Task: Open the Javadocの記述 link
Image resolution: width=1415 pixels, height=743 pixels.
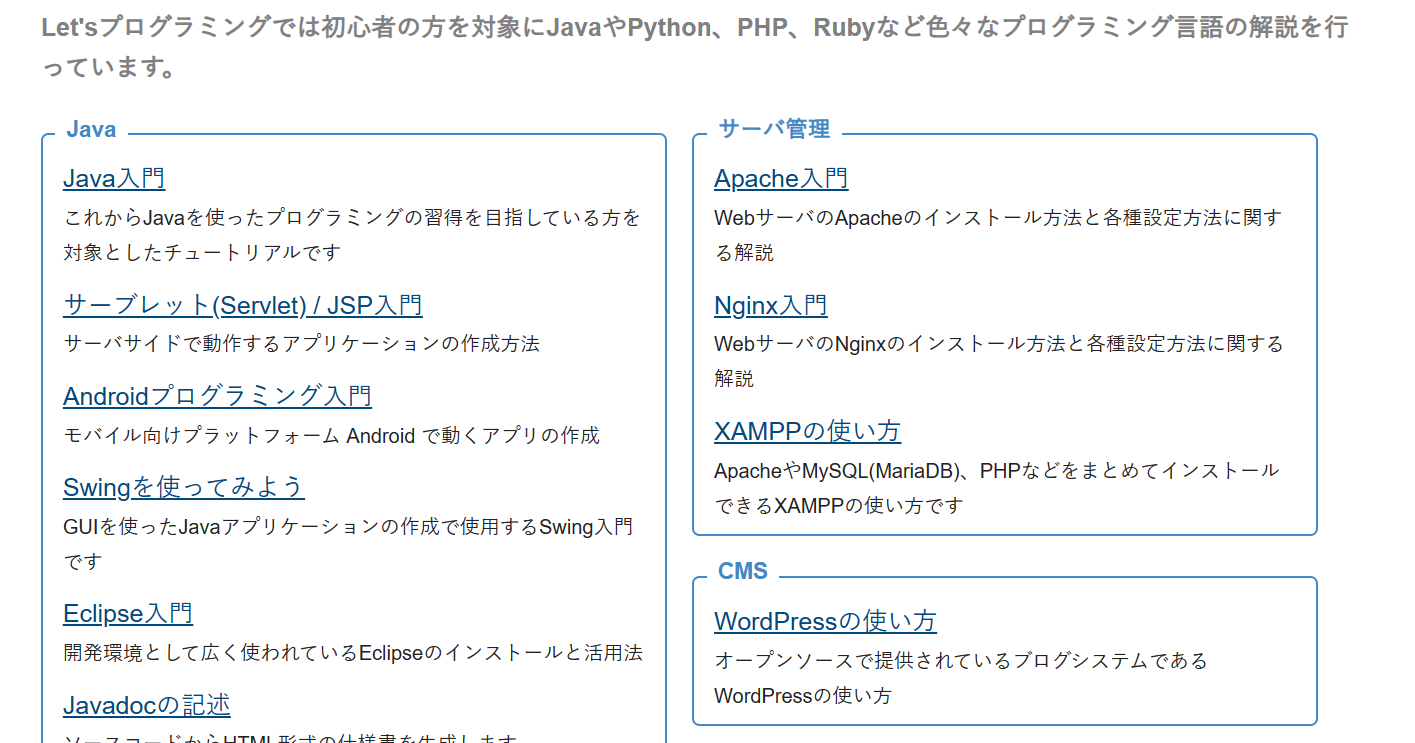Action: click(147, 705)
